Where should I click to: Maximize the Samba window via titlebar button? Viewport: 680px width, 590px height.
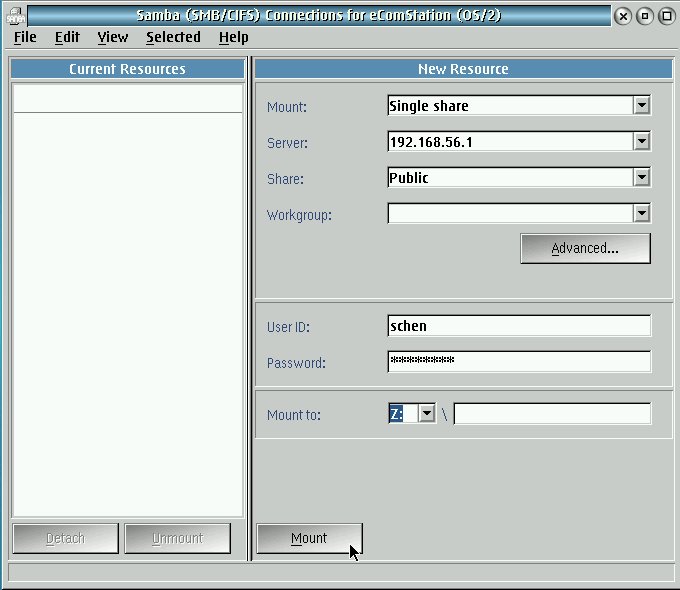pyautogui.click(x=667, y=16)
